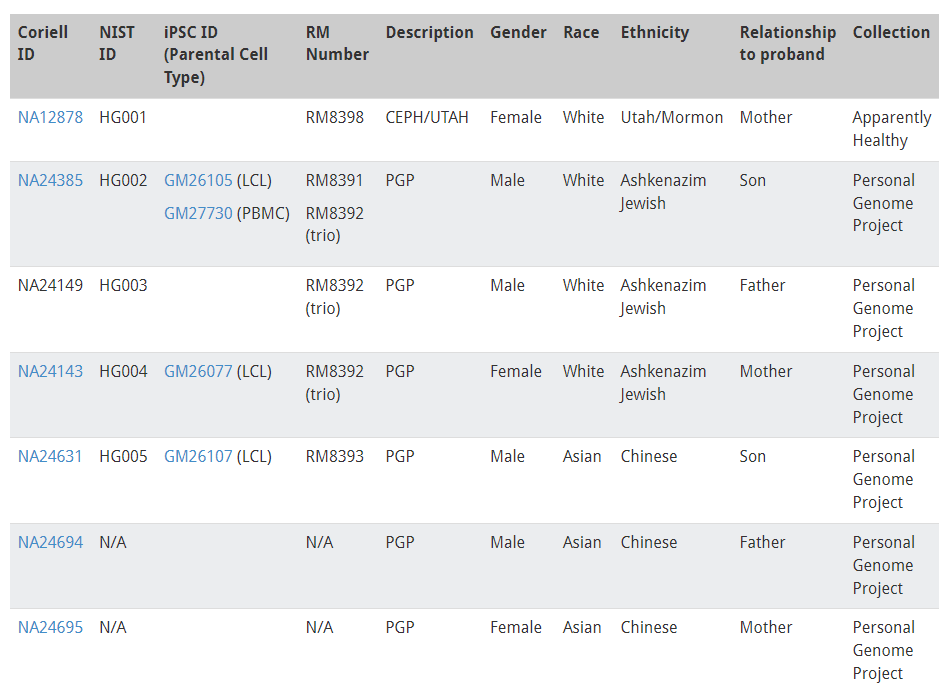Open the GM26107 iPSC link
Viewport: 949px width, 696px height.
pos(198,456)
